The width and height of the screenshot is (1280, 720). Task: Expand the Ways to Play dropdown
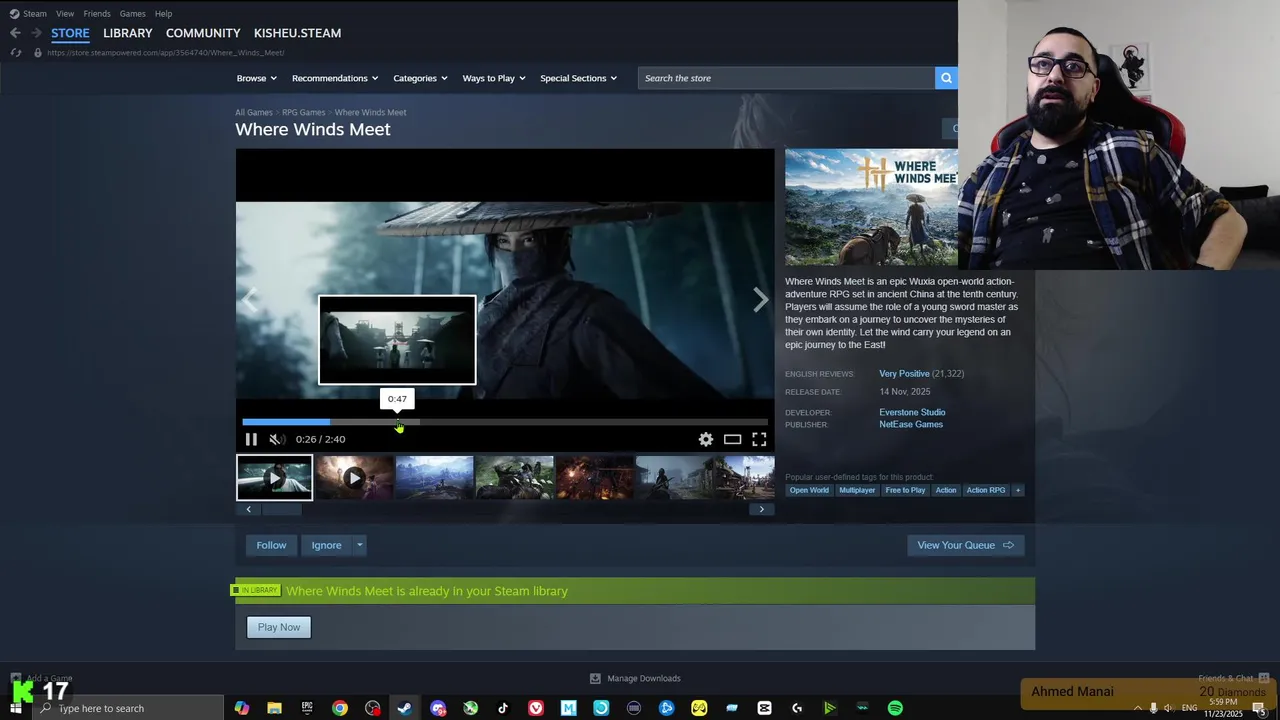[494, 78]
